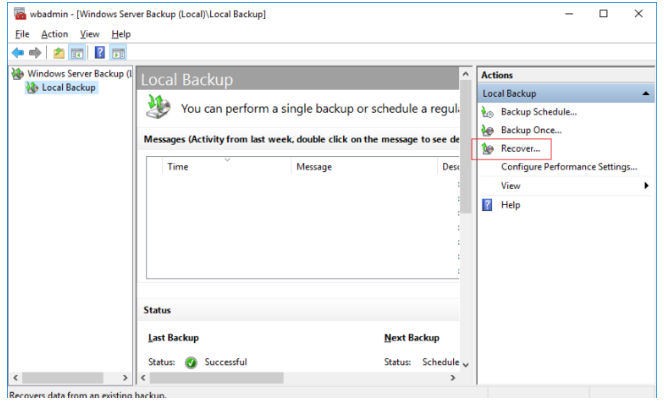Click left arrow of center pane horizontal scrollbar
The image size is (664, 411).
click(143, 378)
